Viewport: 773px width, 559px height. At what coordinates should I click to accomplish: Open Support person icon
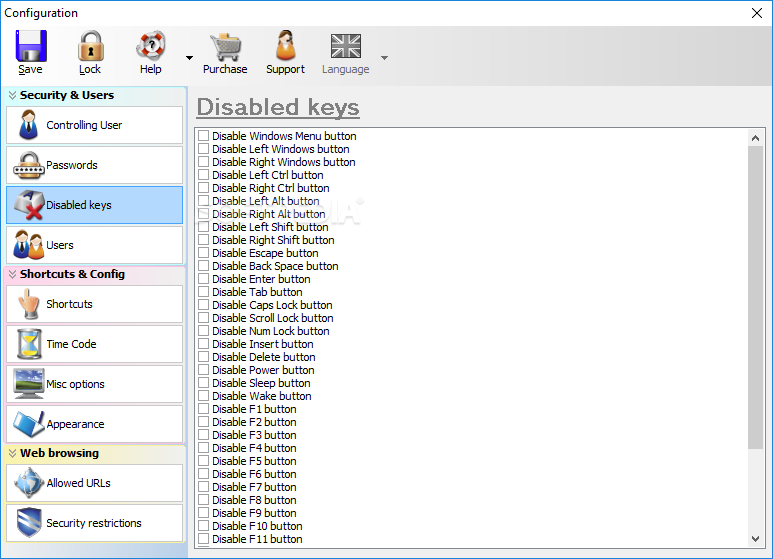coord(285,45)
